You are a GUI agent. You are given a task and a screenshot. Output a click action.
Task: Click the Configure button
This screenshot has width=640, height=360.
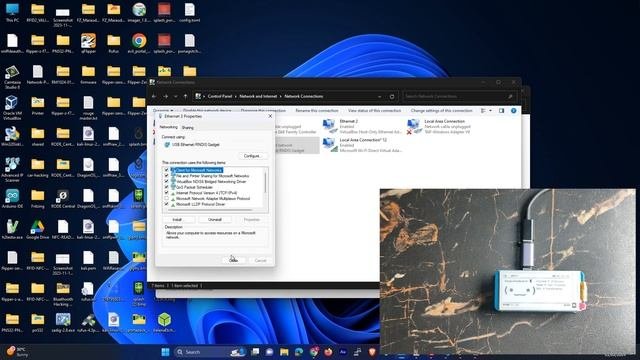(x=252, y=156)
